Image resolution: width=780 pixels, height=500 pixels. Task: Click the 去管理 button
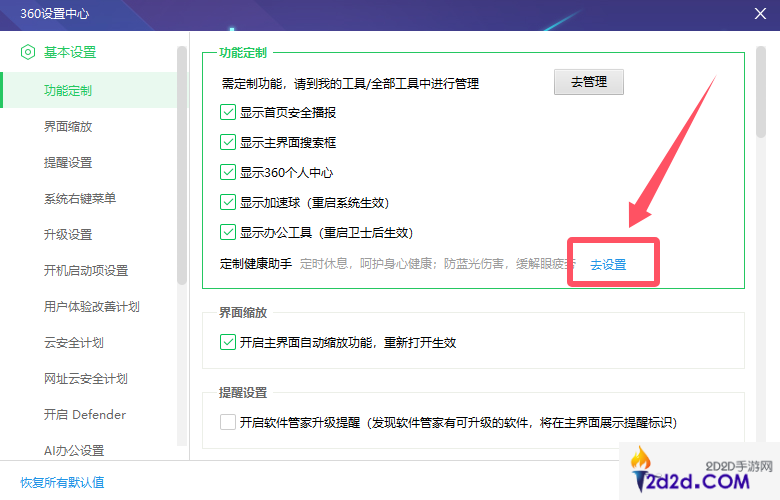point(589,82)
